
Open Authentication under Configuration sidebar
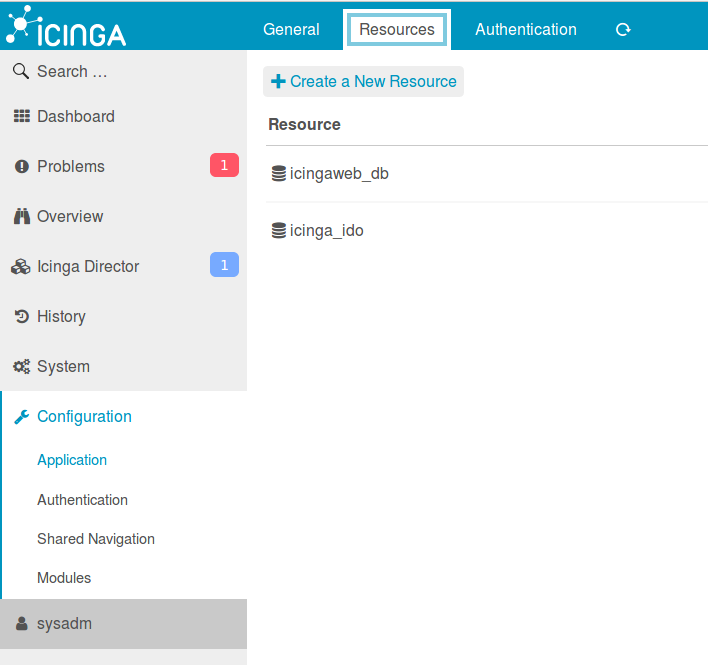[x=82, y=500]
